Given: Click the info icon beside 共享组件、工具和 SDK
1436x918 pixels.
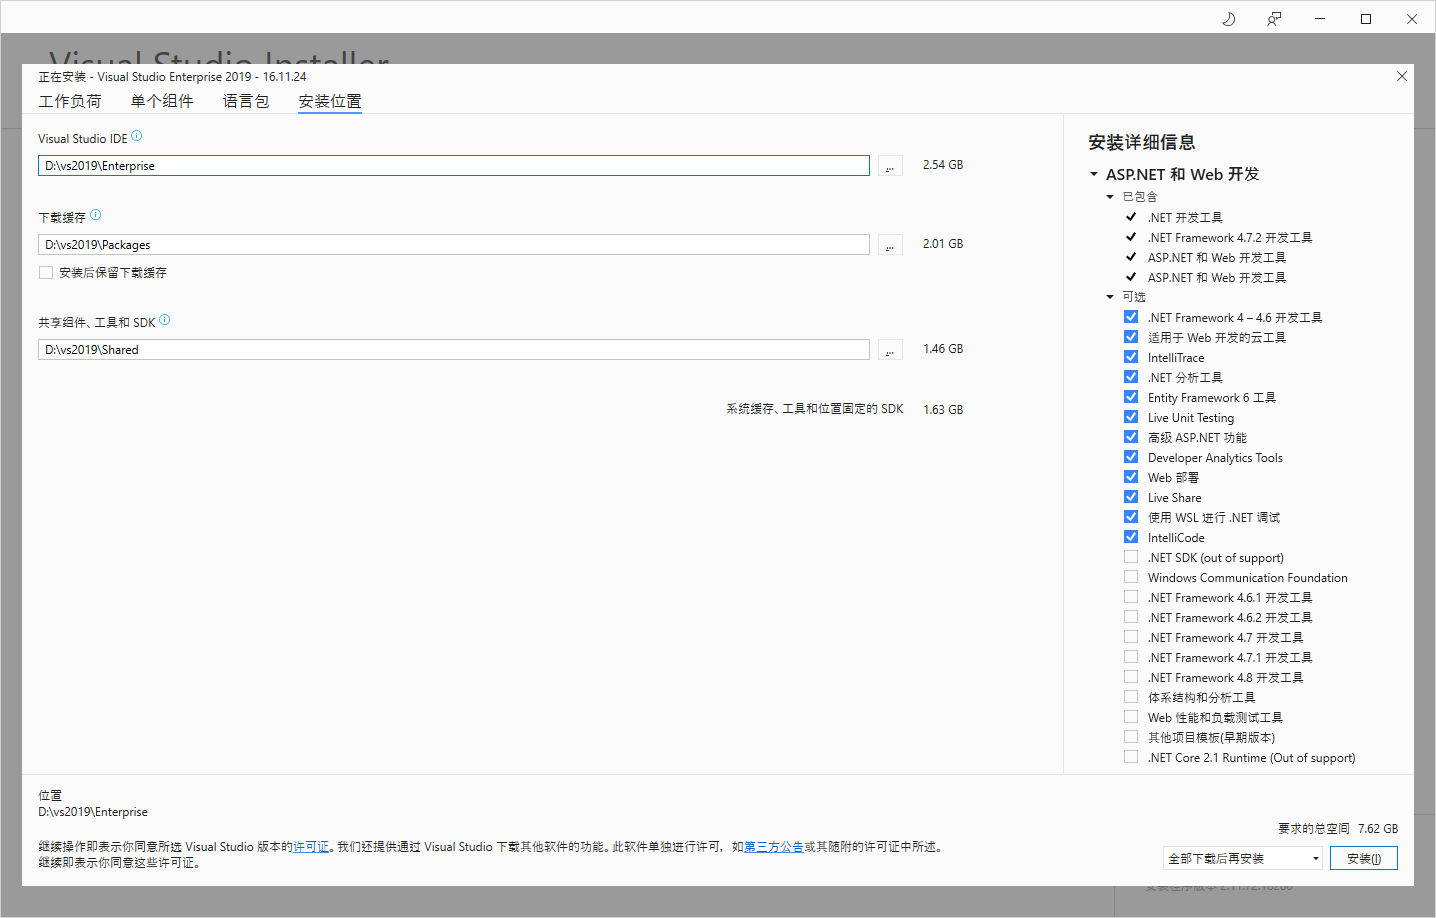Looking at the screenshot, I should pos(164,319).
